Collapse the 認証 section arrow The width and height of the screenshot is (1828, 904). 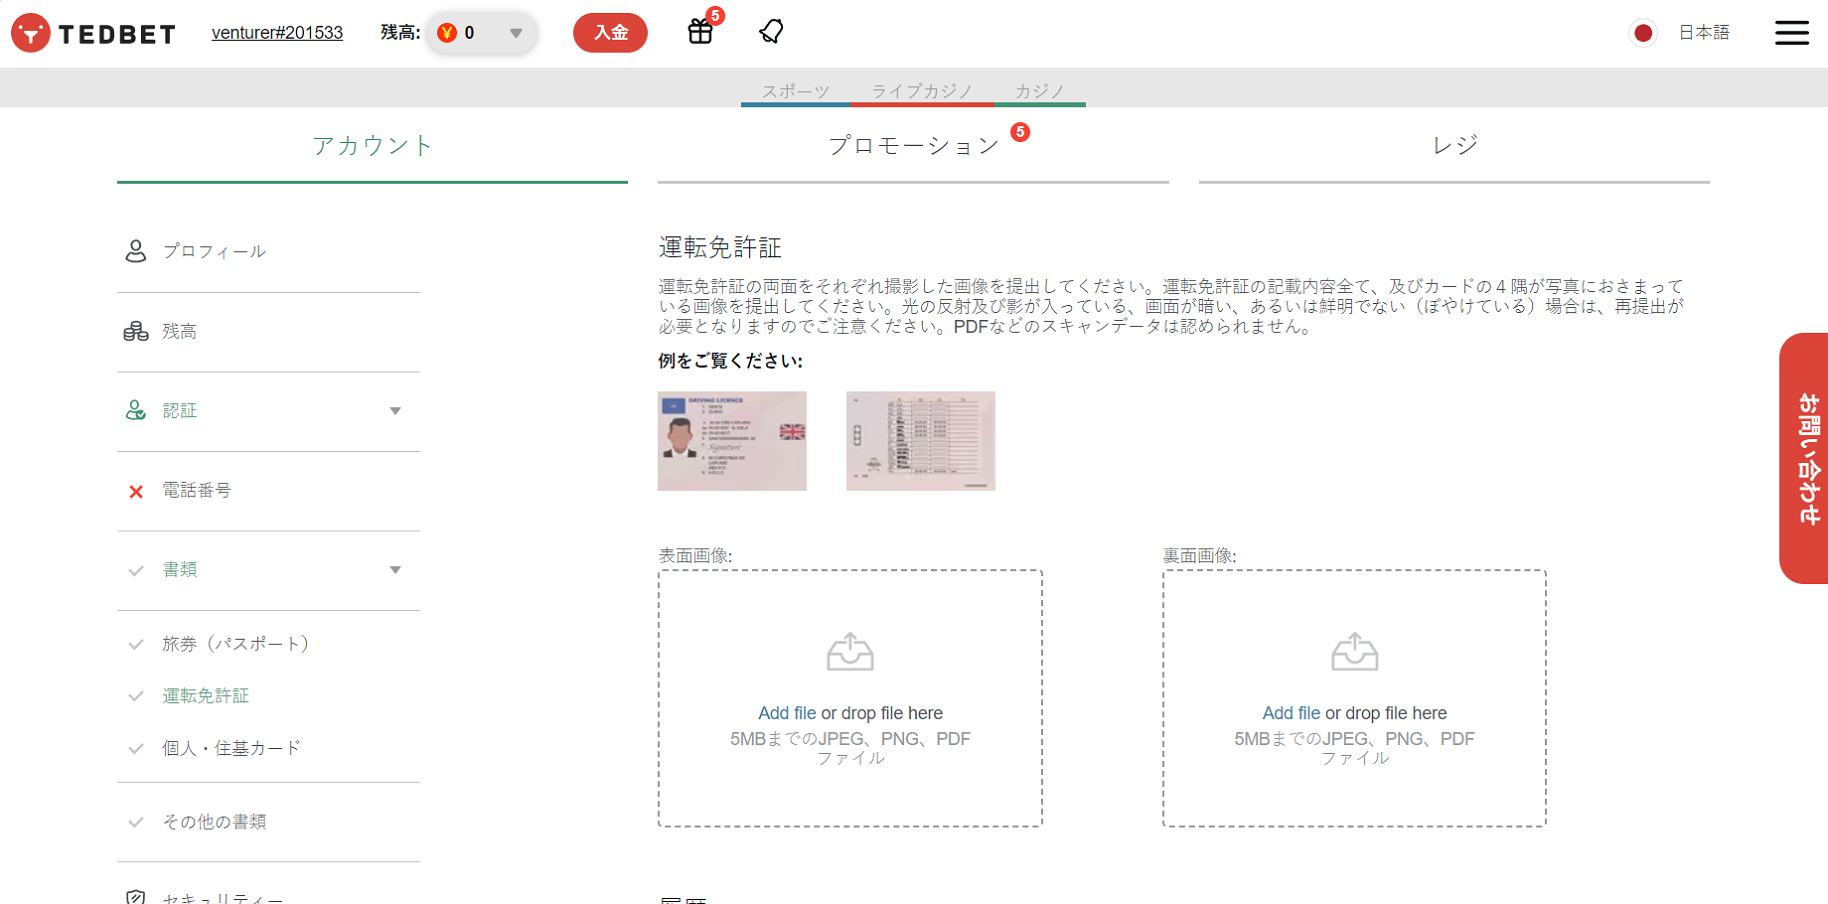pyautogui.click(x=395, y=411)
